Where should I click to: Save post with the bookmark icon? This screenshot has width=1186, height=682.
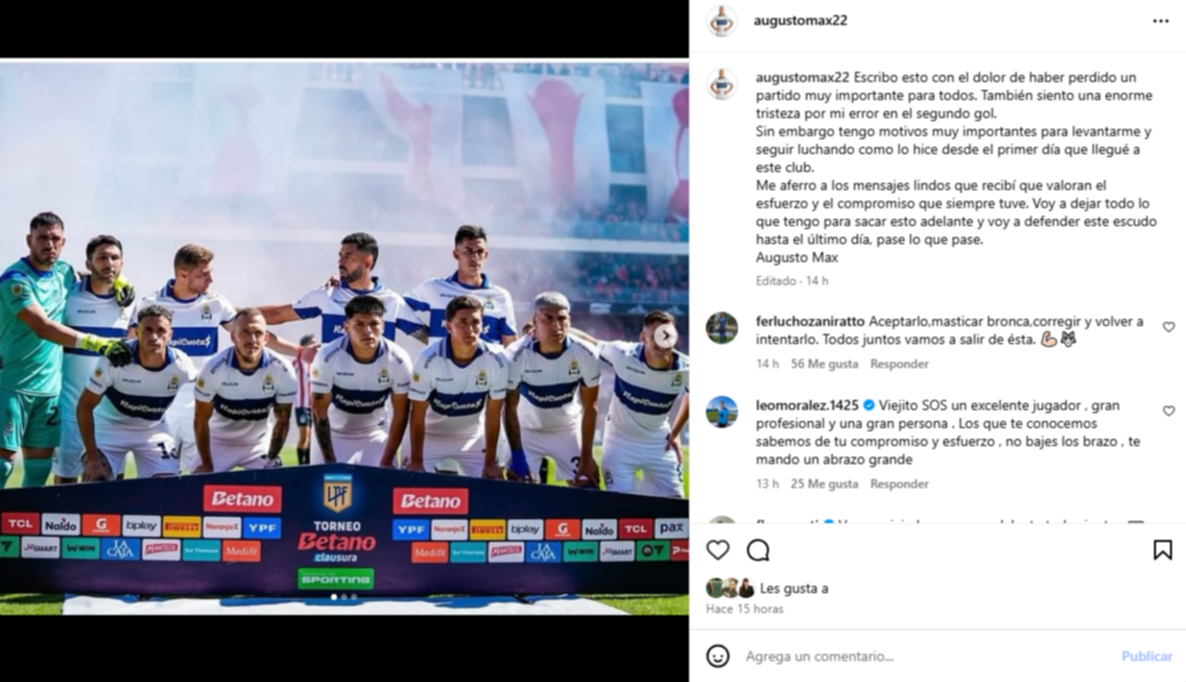tap(1163, 550)
